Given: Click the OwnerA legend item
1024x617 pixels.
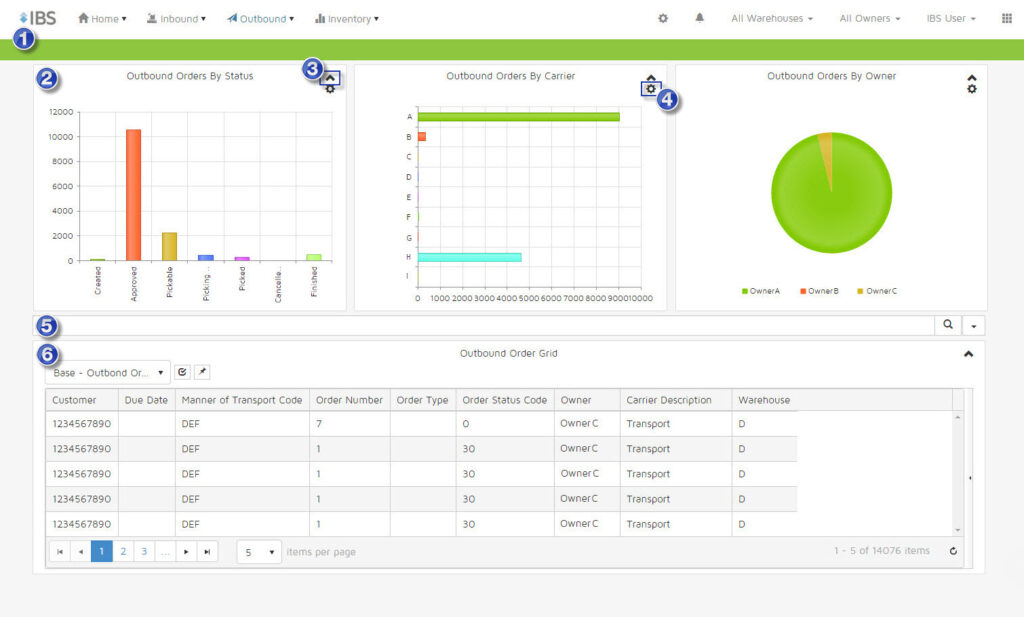Looking at the screenshot, I should (x=761, y=291).
